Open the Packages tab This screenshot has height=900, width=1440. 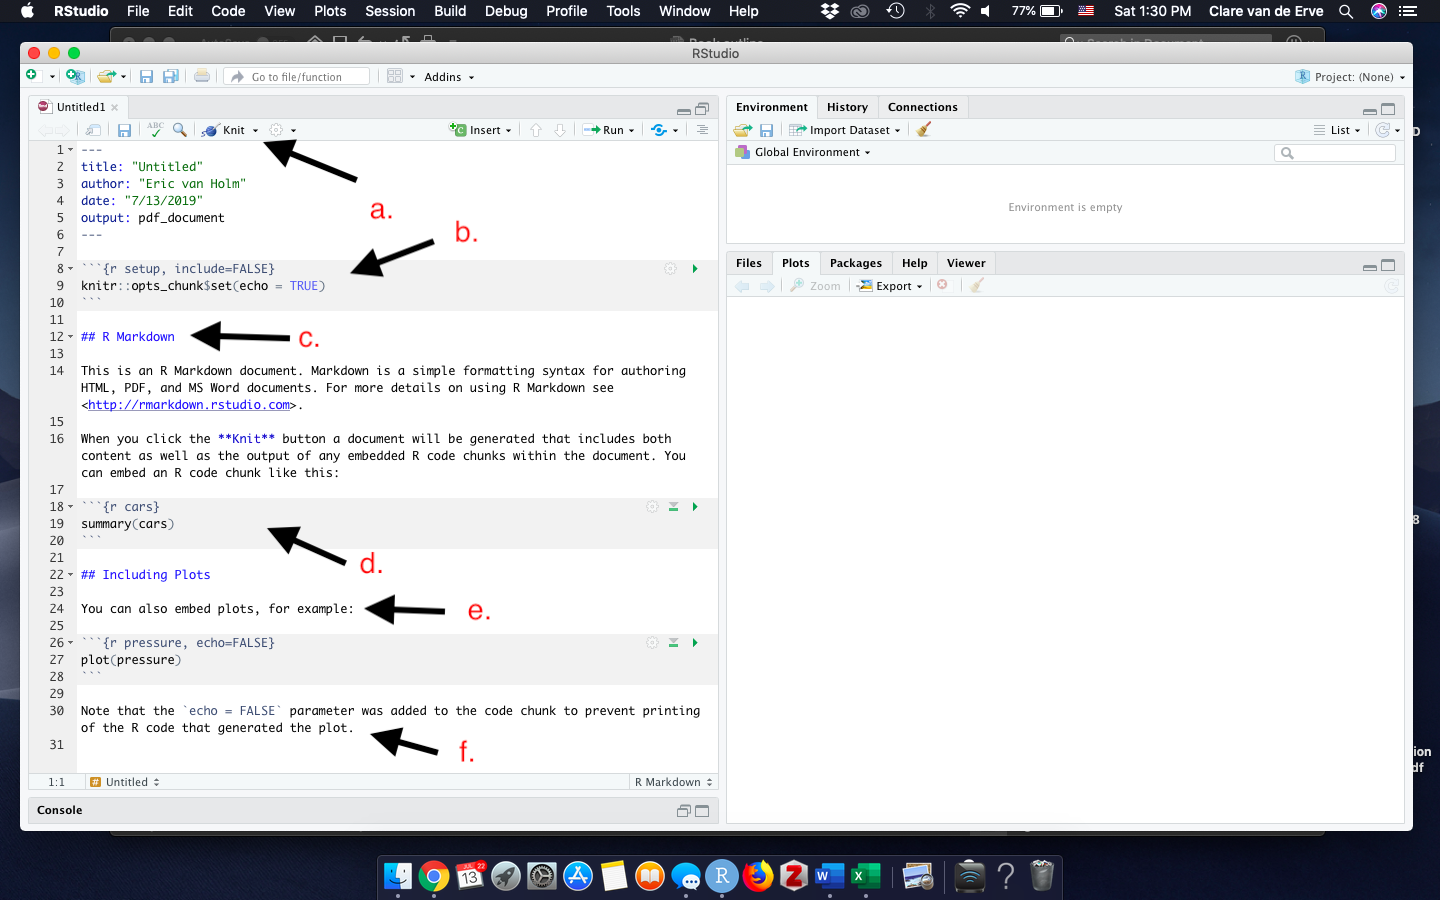(855, 263)
